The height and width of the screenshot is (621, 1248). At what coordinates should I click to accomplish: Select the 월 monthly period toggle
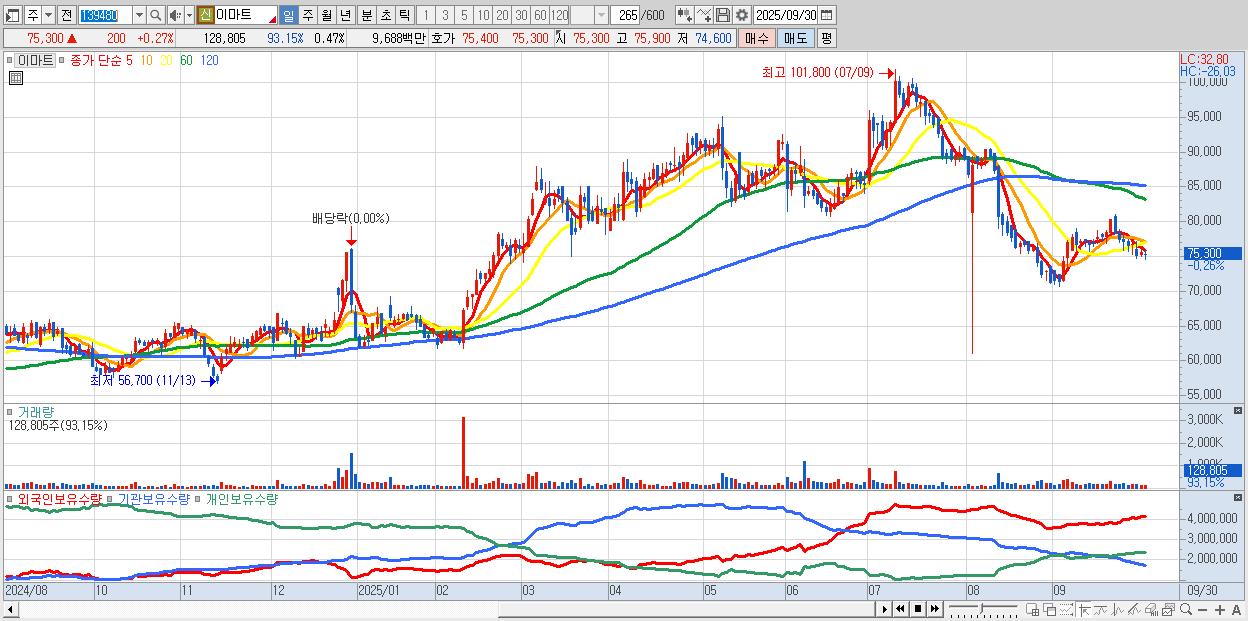point(326,15)
